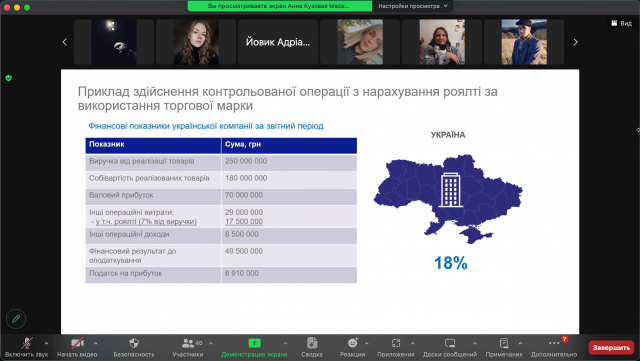Expand notes options arrow
Image resolution: width=640 pixels, height=361 pixels.
coord(520,343)
